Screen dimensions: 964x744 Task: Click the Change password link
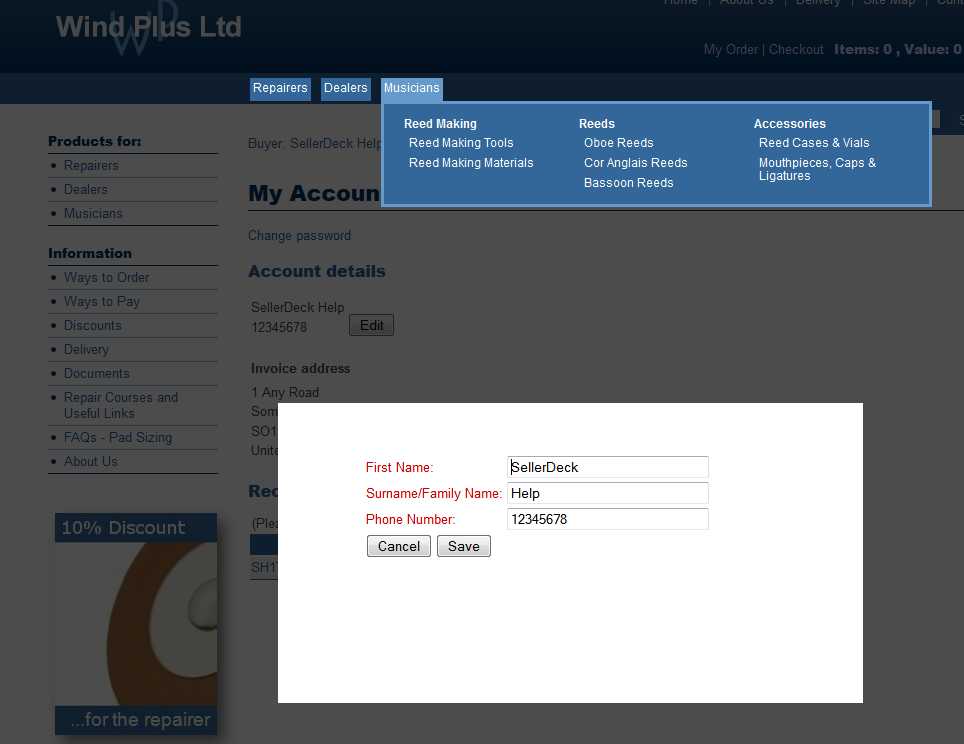[299, 236]
